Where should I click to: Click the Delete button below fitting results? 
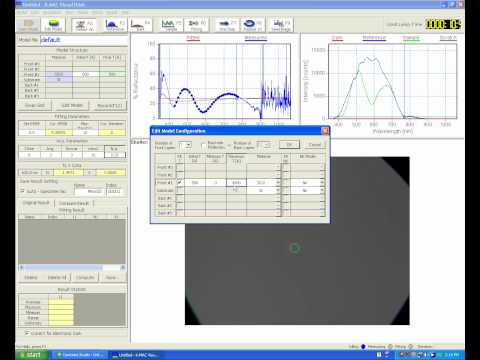coord(31,277)
